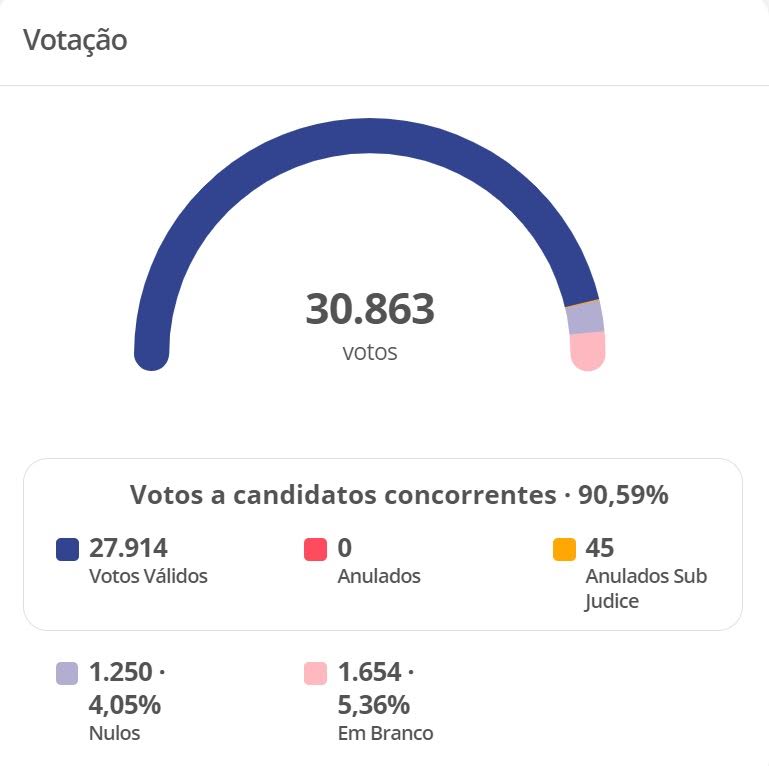Click the red Anulados legend swatch
This screenshot has height=766, width=769.
point(315,550)
